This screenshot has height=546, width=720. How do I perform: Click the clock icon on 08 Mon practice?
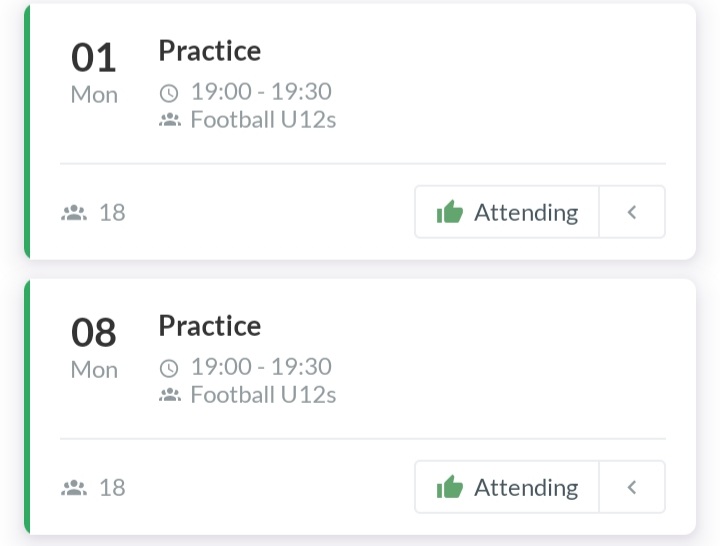point(169,368)
